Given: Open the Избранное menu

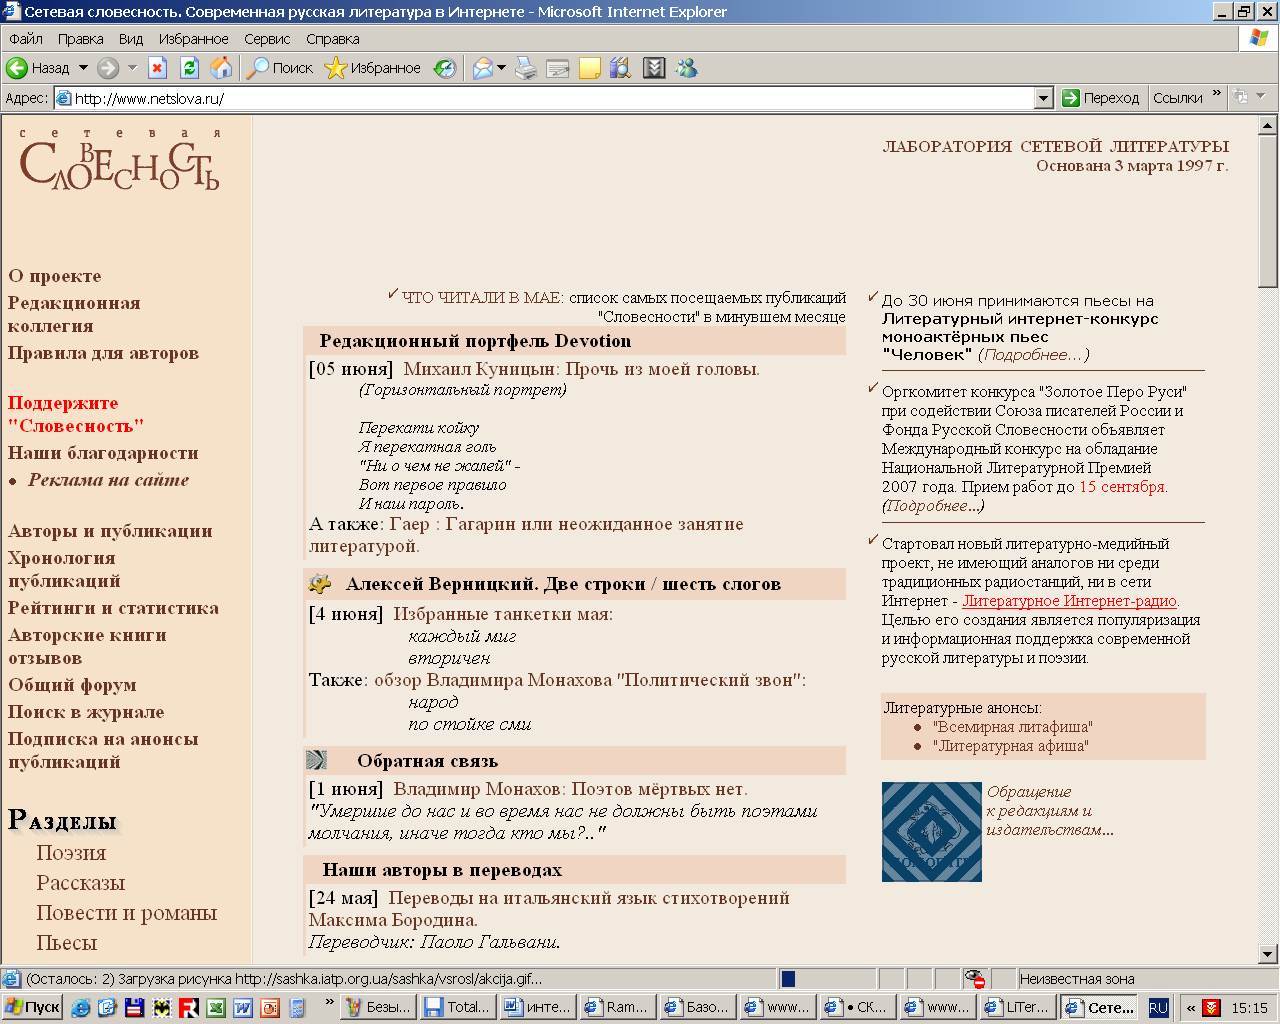Looking at the screenshot, I should coord(194,39).
